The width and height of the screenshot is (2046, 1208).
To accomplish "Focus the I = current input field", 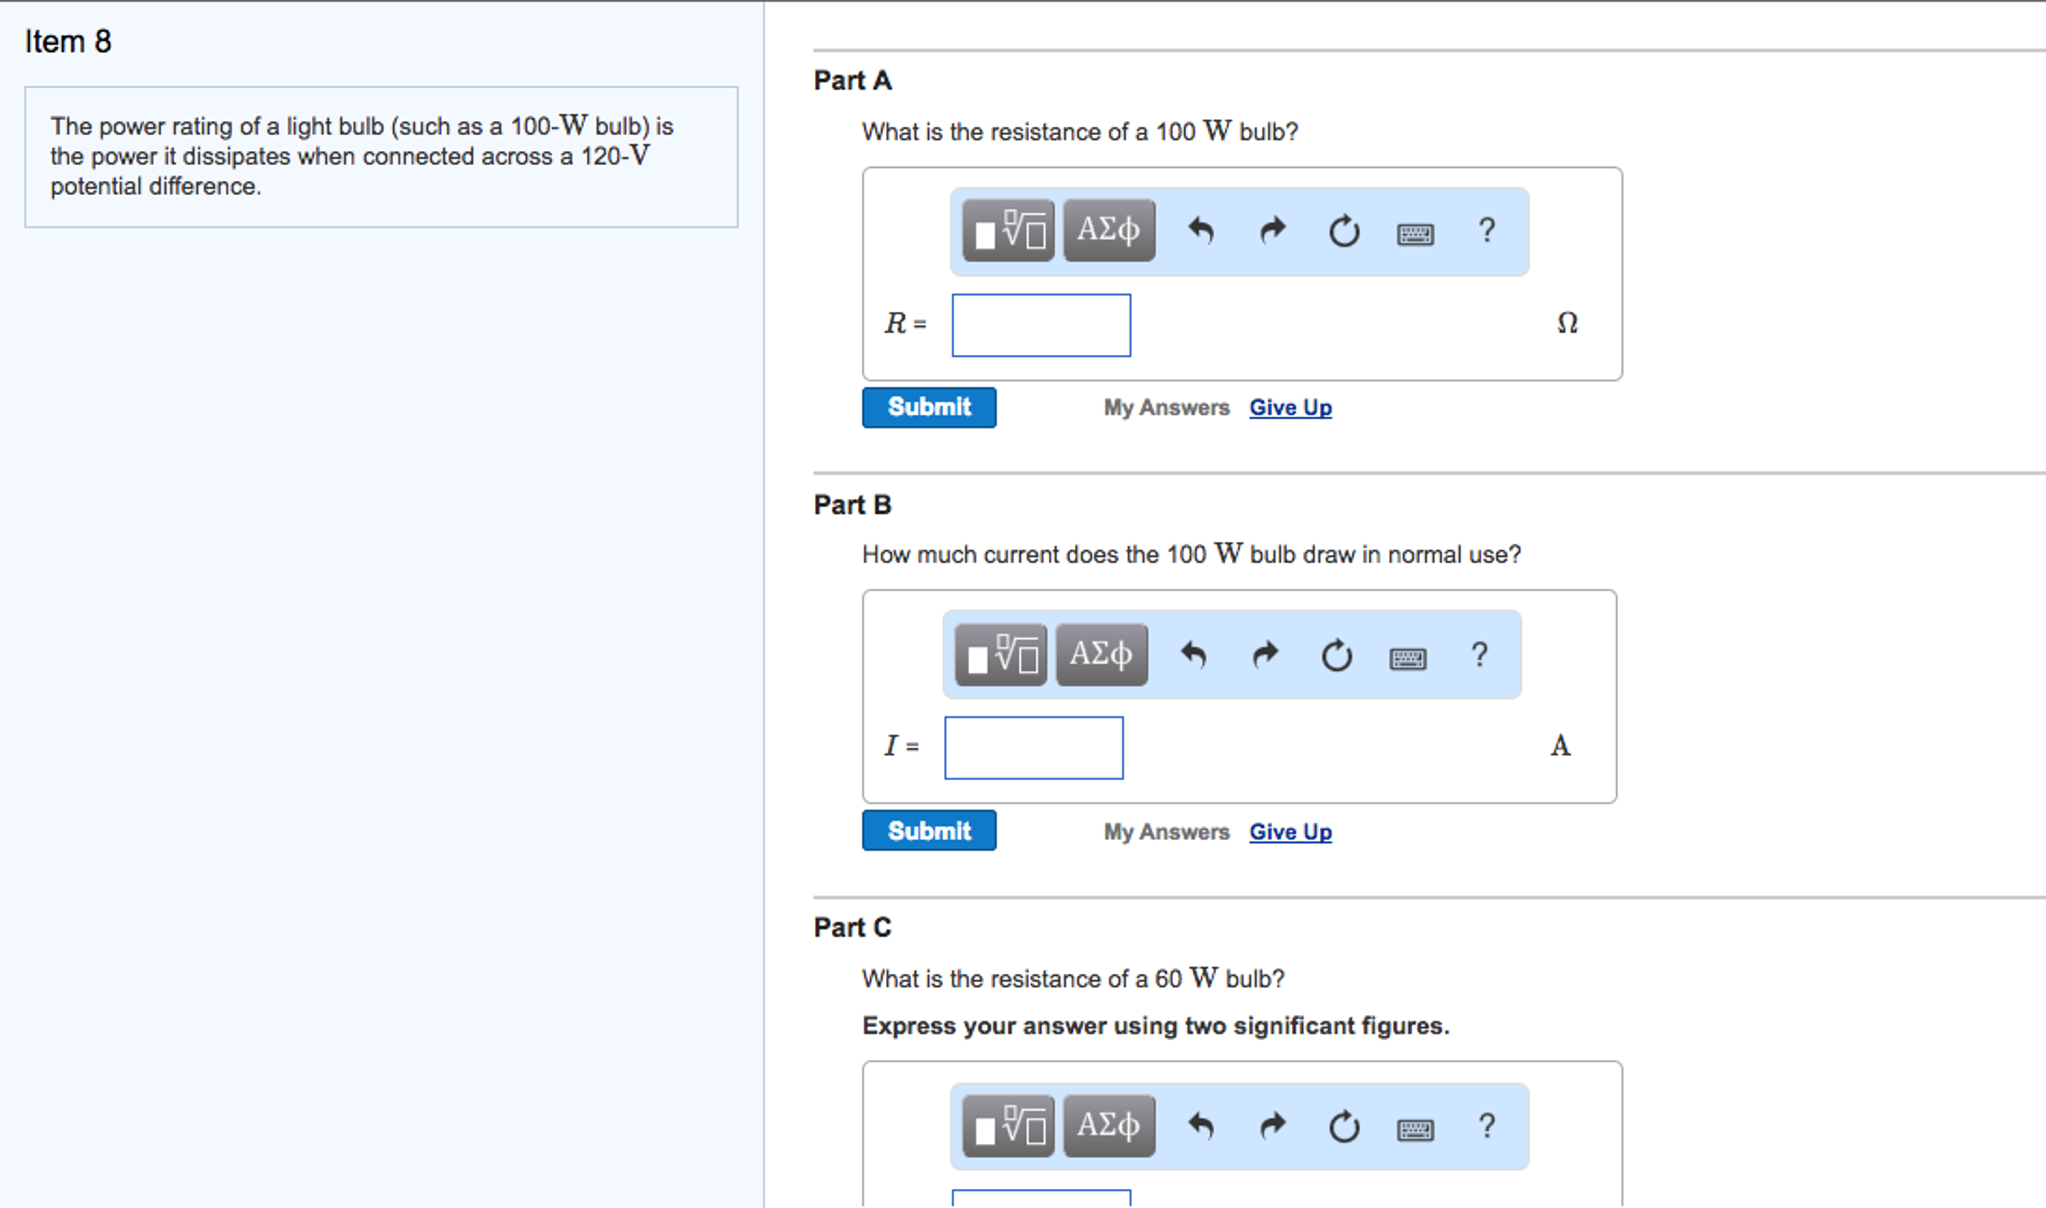I will coord(1034,748).
